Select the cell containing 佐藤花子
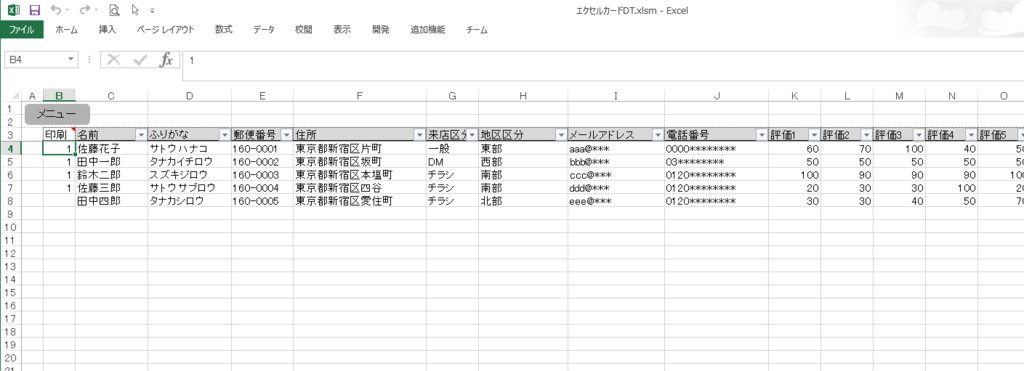The height and width of the screenshot is (371, 1024). coord(112,148)
